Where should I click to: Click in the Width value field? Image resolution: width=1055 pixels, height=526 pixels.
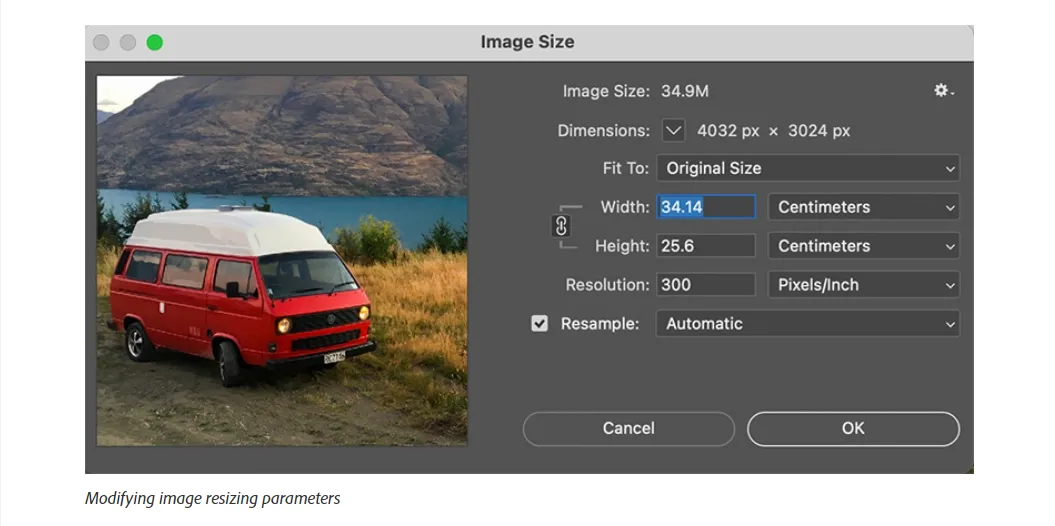click(x=705, y=207)
